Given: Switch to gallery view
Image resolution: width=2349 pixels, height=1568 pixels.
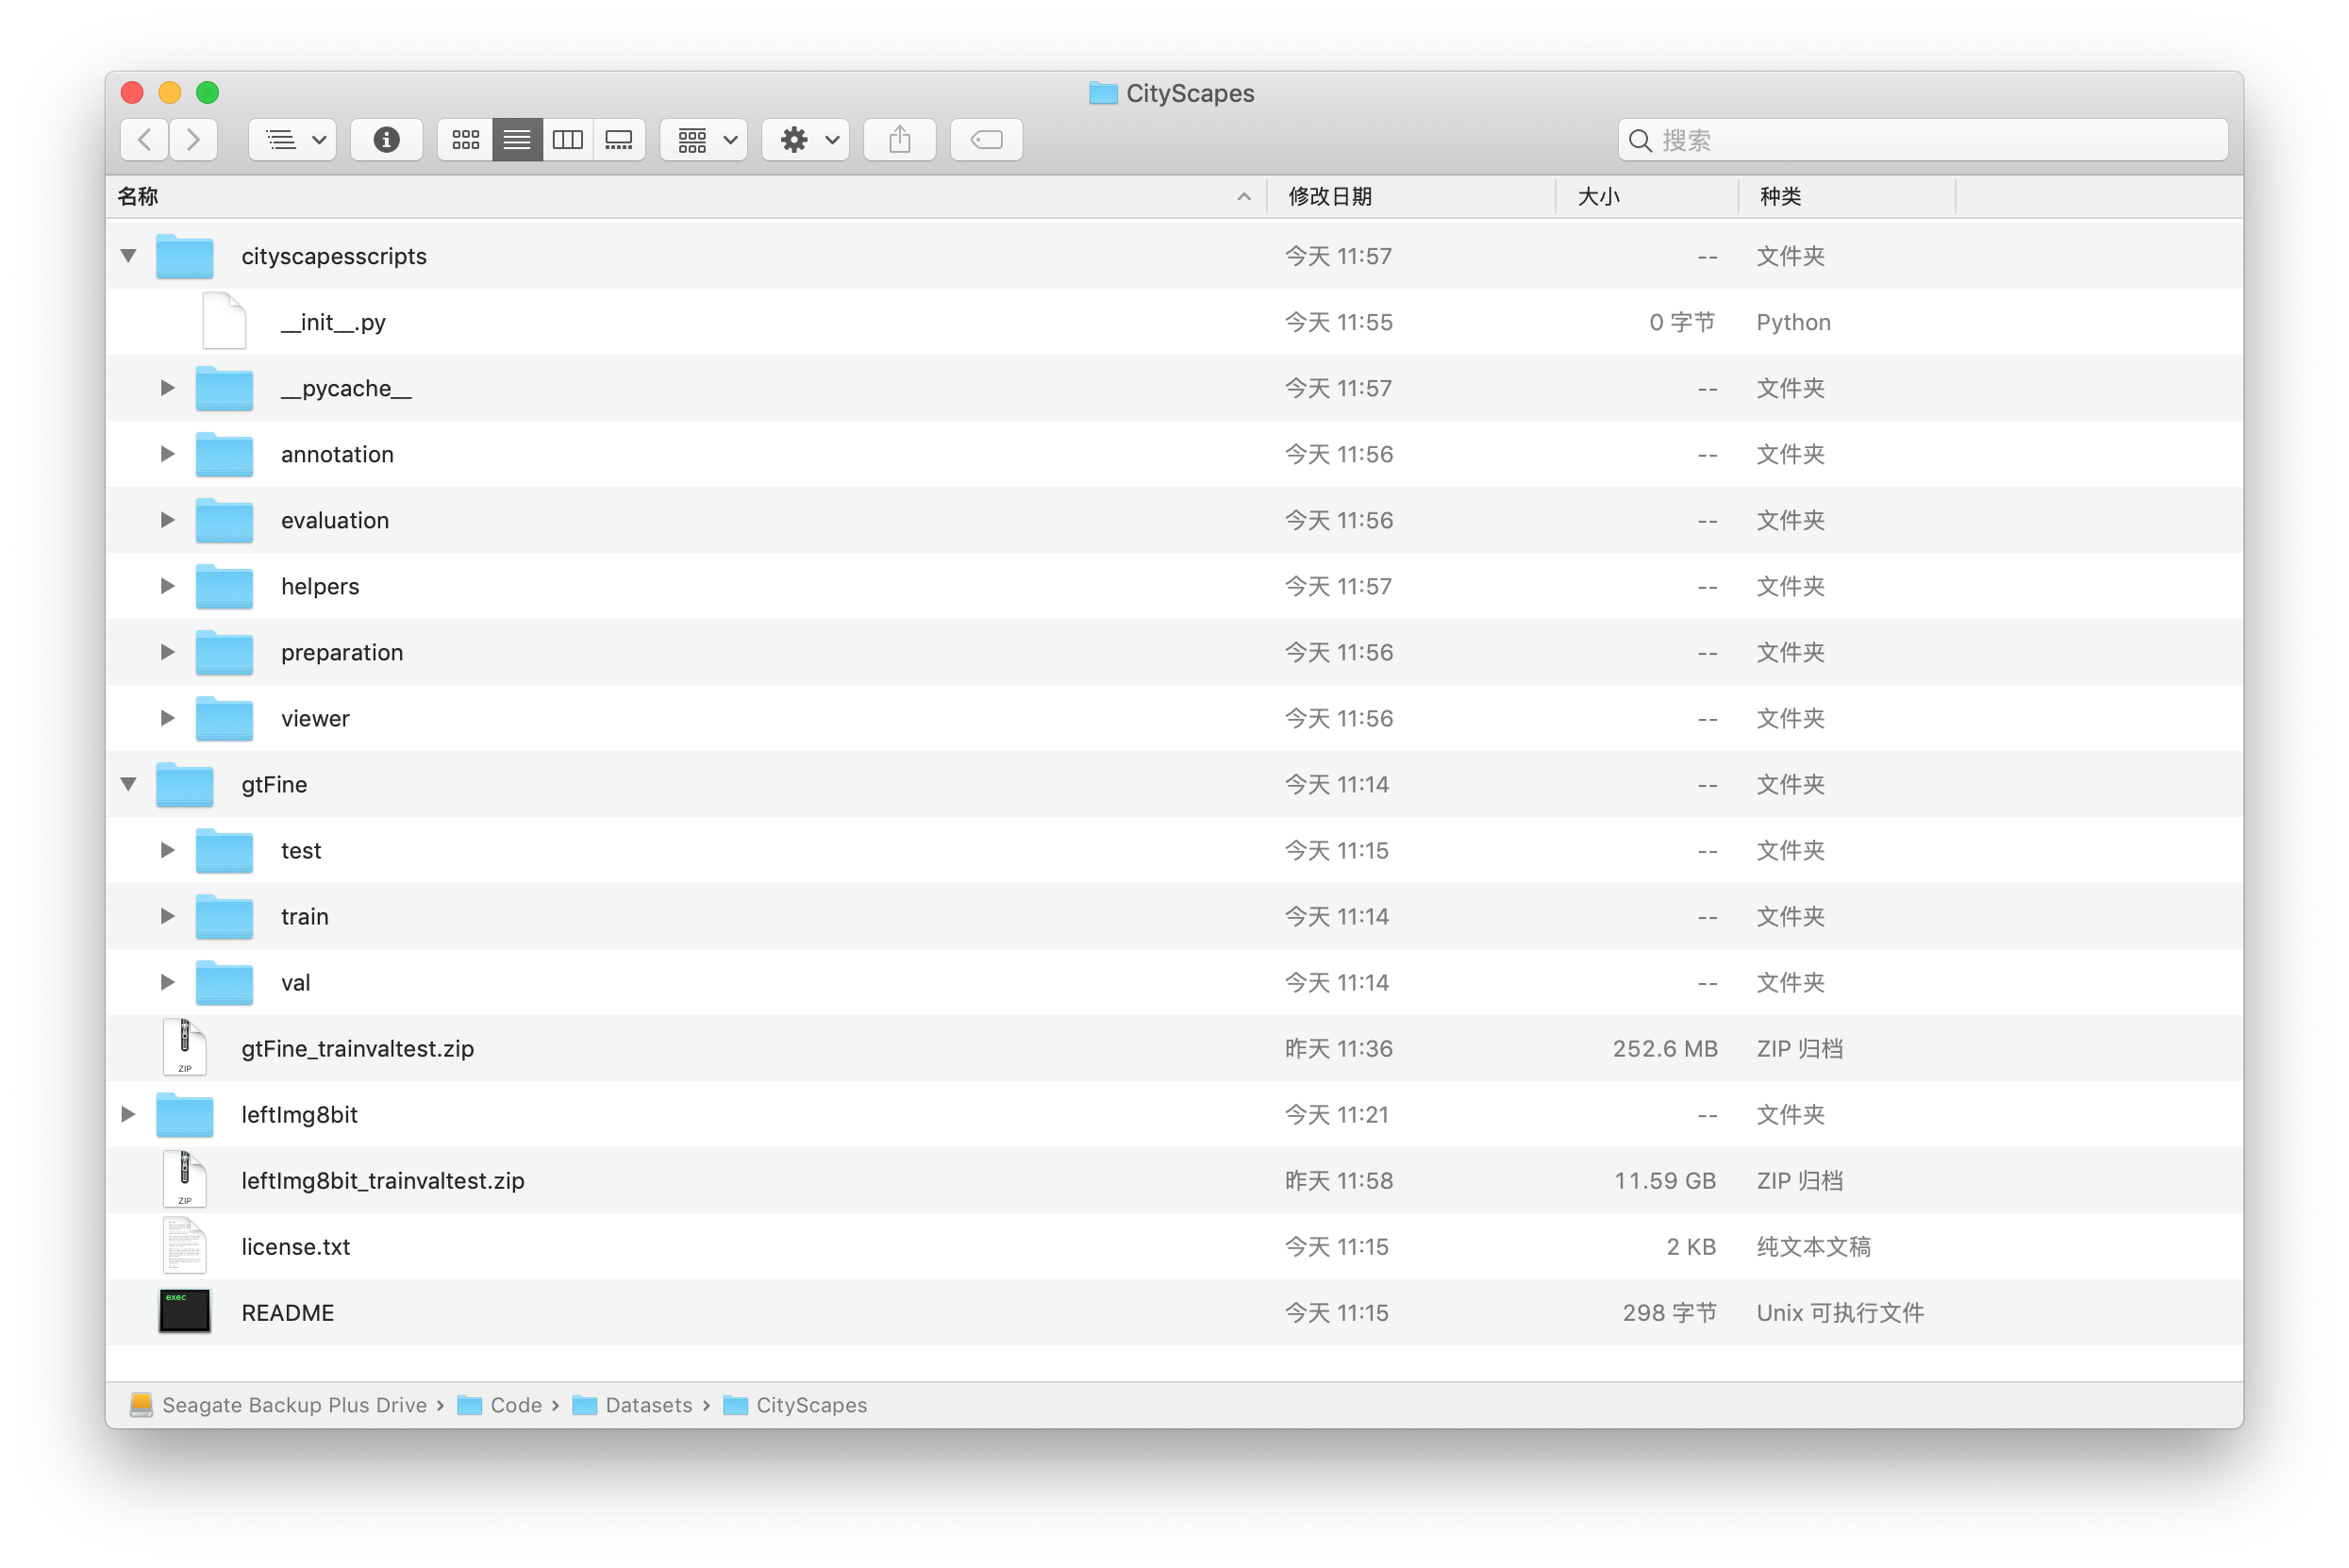Looking at the screenshot, I should point(619,139).
